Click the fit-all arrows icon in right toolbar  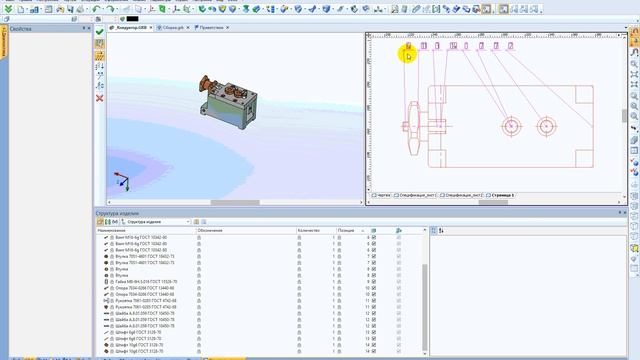tap(634, 74)
